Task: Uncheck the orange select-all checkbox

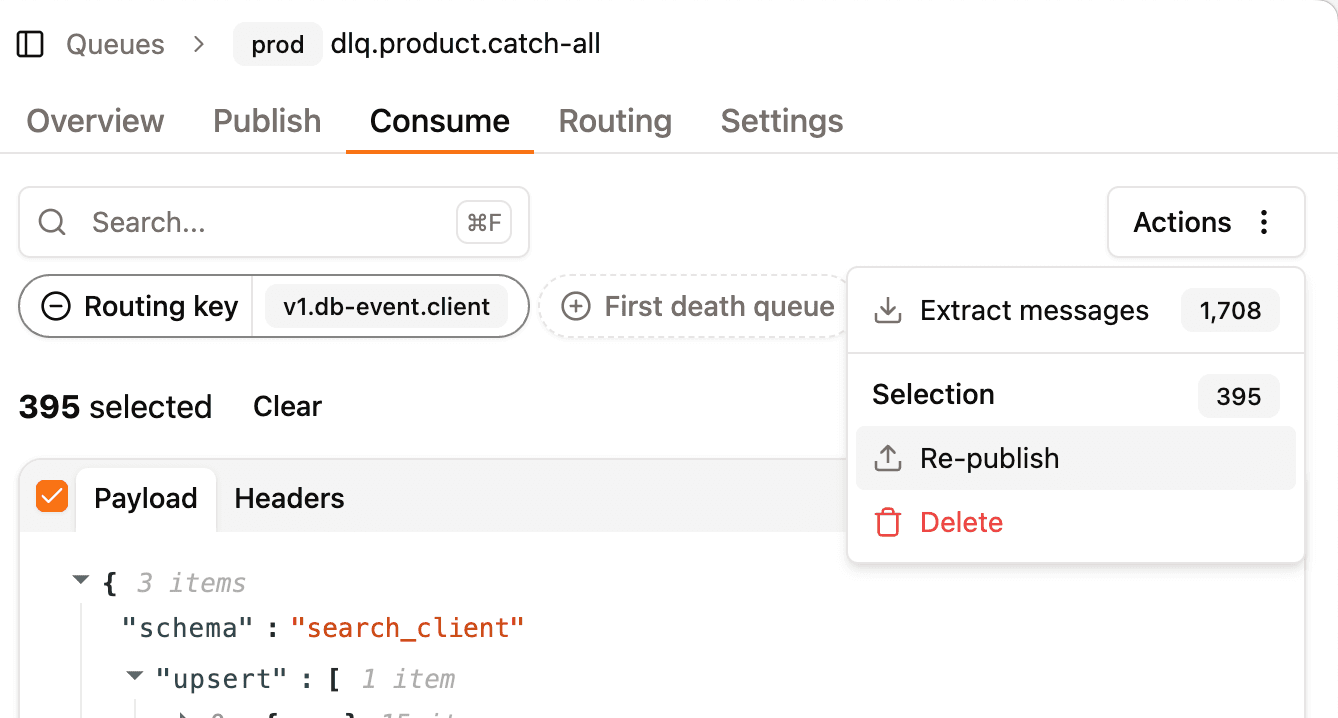Action: (51, 496)
